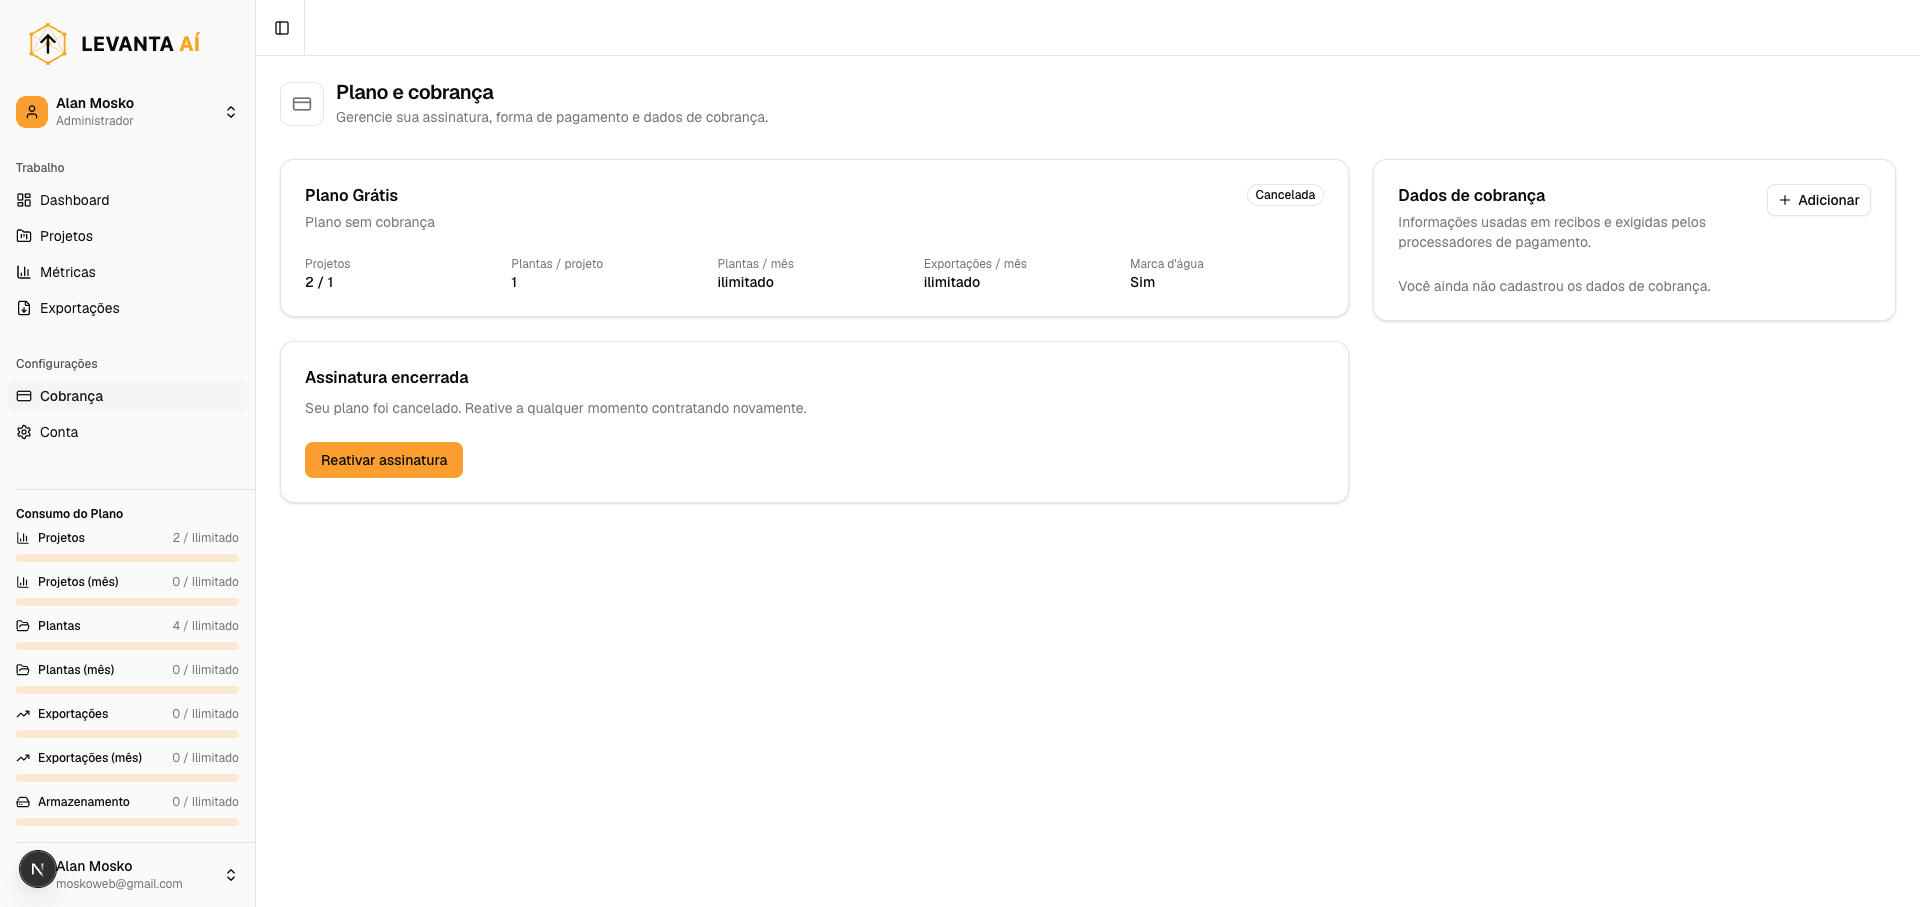Click the Cancelada status badge
The width and height of the screenshot is (1920, 907).
pos(1285,195)
